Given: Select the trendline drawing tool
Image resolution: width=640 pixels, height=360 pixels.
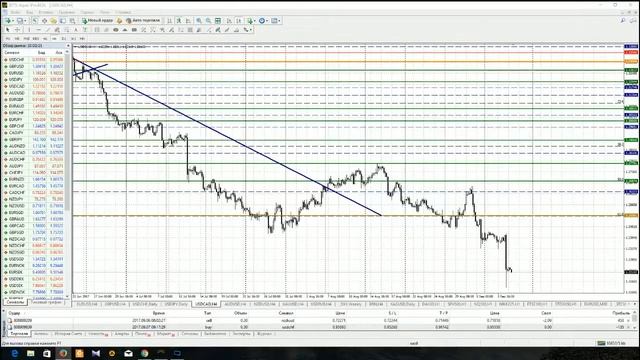Looking at the screenshot, I should pyautogui.click(x=48, y=29).
